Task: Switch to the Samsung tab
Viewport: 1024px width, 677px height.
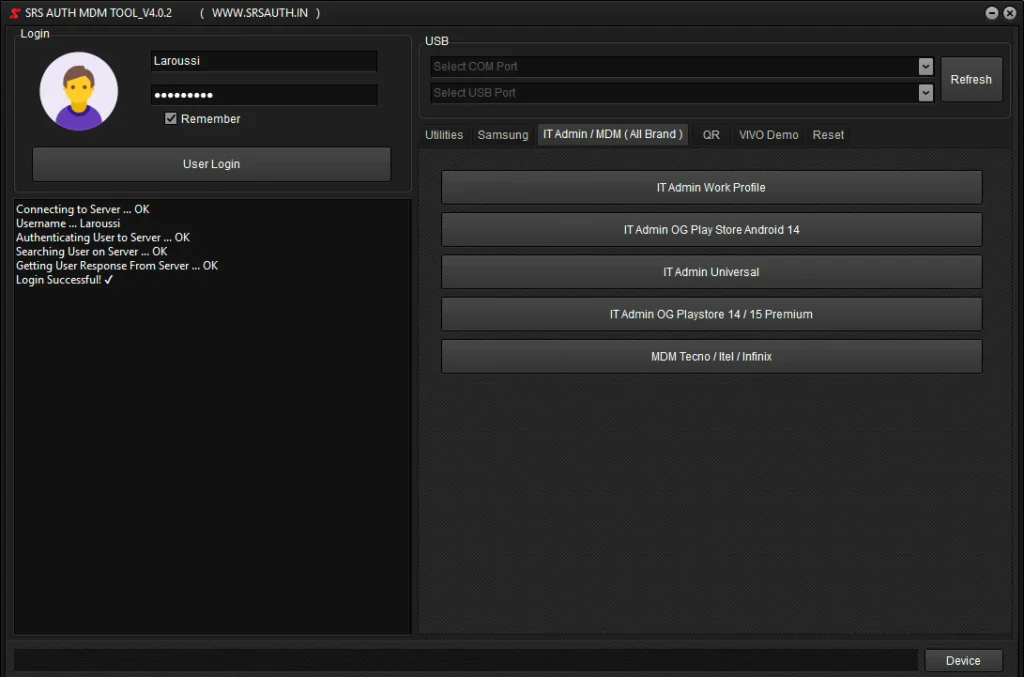Action: point(503,135)
